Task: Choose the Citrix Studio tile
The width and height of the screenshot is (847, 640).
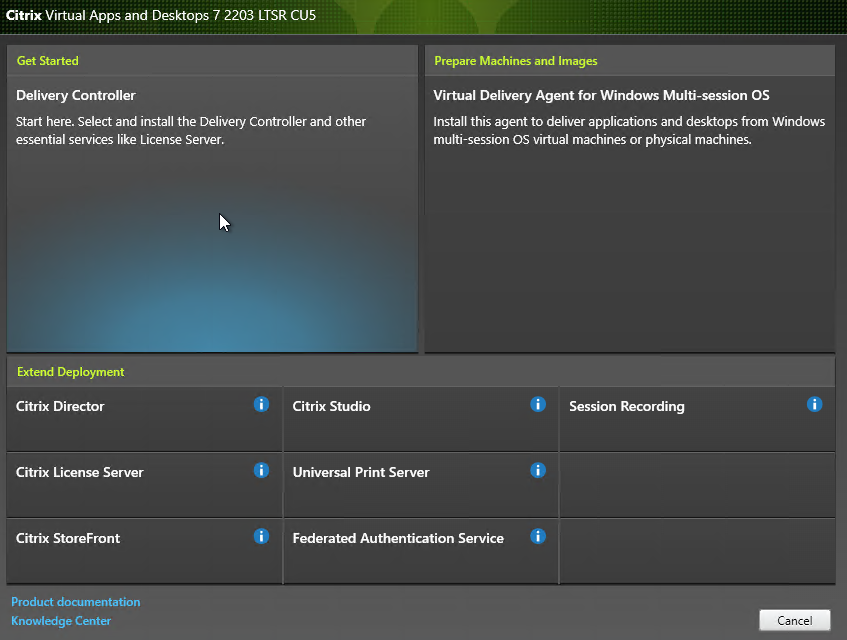Action: click(331, 407)
